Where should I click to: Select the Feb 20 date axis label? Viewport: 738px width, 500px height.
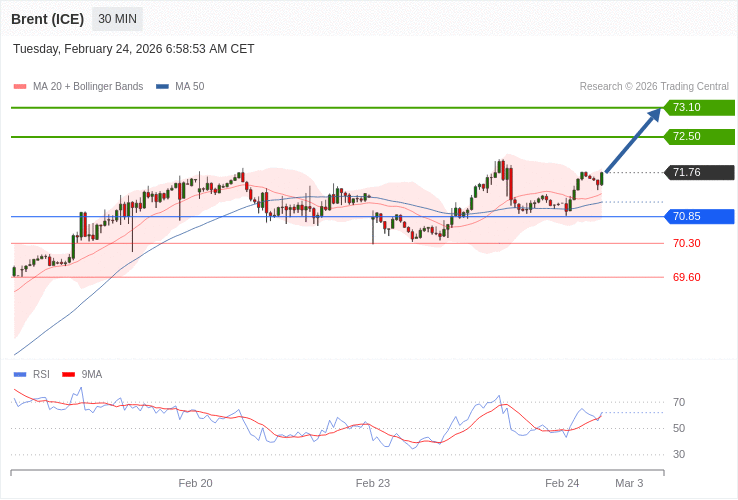(x=195, y=483)
